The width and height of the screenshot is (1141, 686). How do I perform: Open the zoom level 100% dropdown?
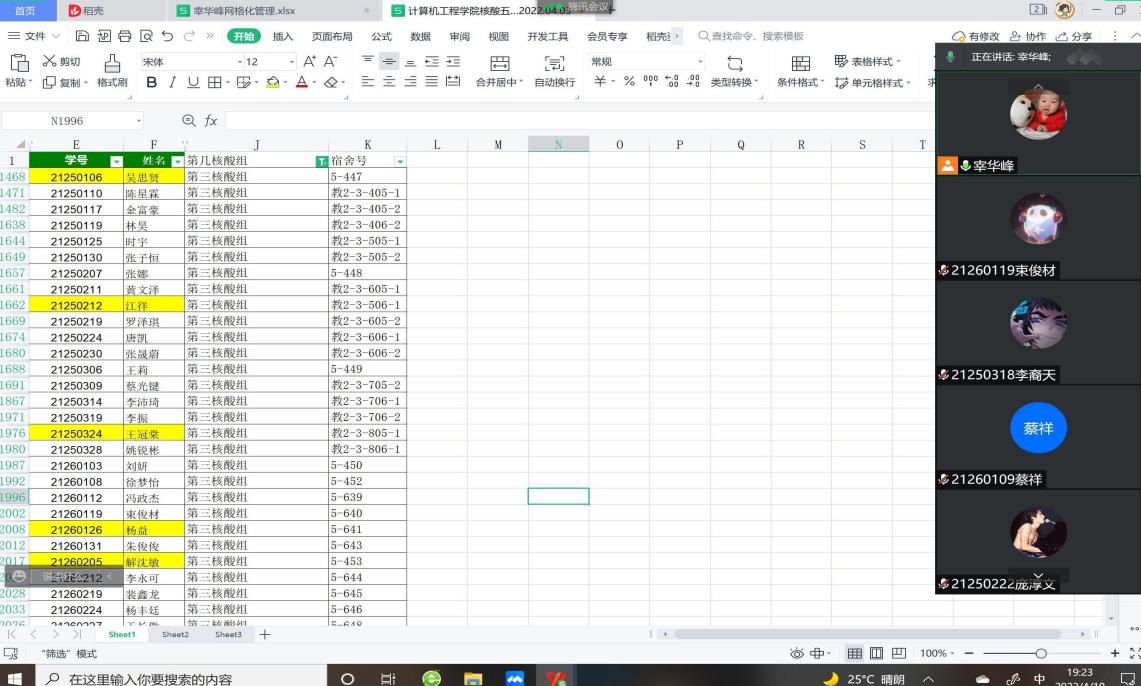(936, 653)
